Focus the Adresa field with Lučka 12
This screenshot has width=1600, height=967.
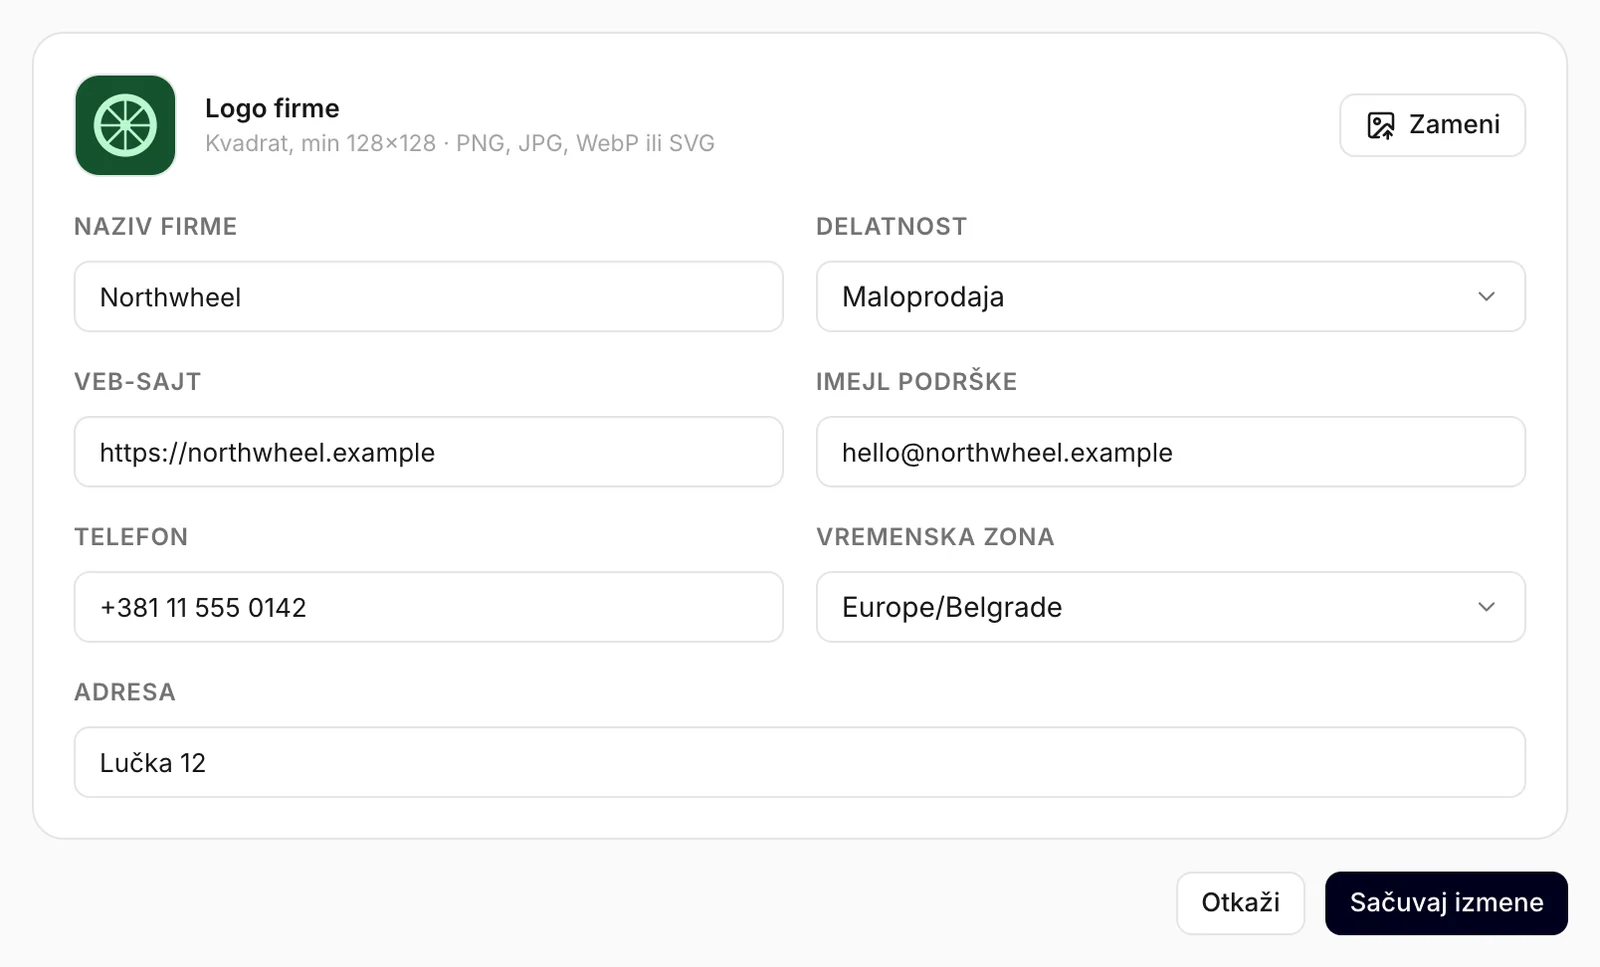(799, 762)
